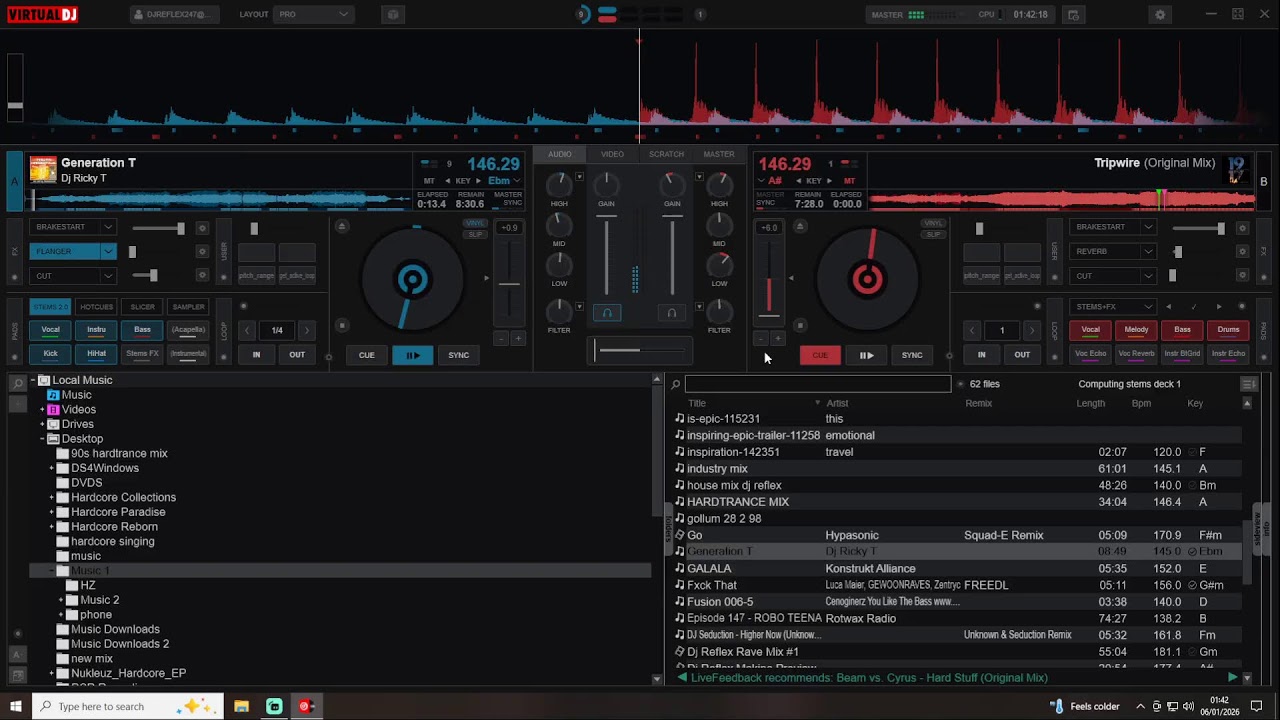Play LiveFeedback recommended track arrow
The image size is (1280, 720).
click(1232, 677)
